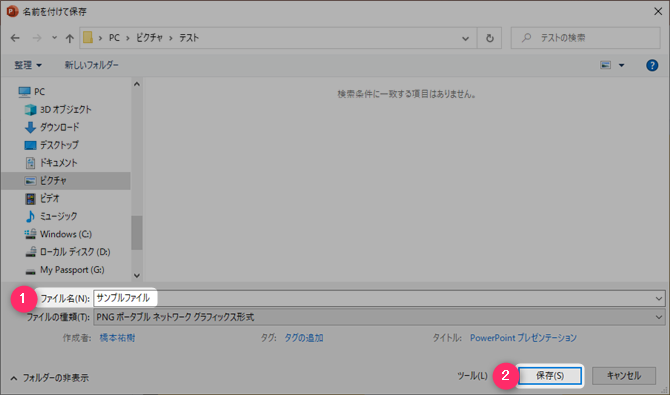This screenshot has width=670, height=395.
Task: Edit the author 橋本祐樹
Action: [118, 338]
